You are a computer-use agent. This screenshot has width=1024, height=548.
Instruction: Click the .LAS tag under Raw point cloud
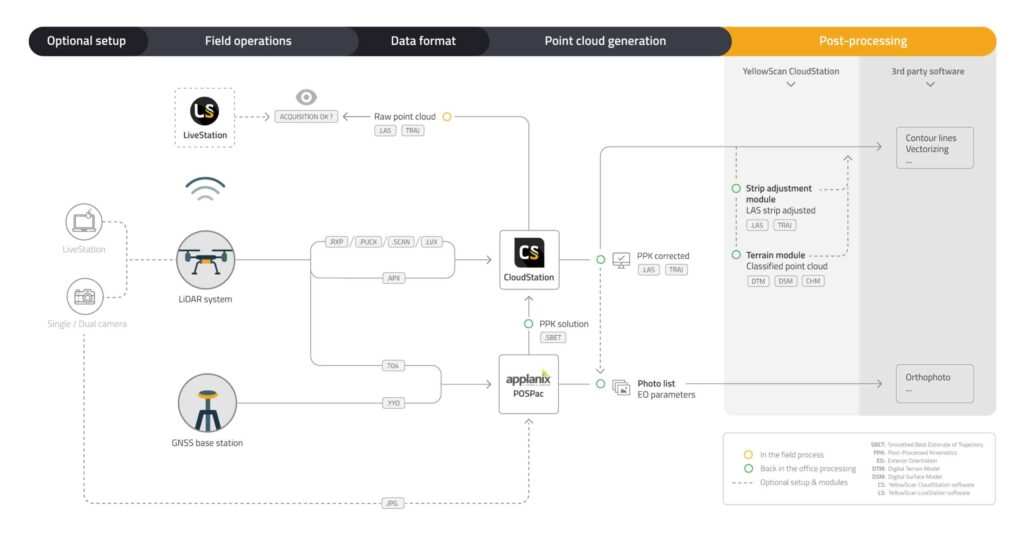pyautogui.click(x=385, y=131)
